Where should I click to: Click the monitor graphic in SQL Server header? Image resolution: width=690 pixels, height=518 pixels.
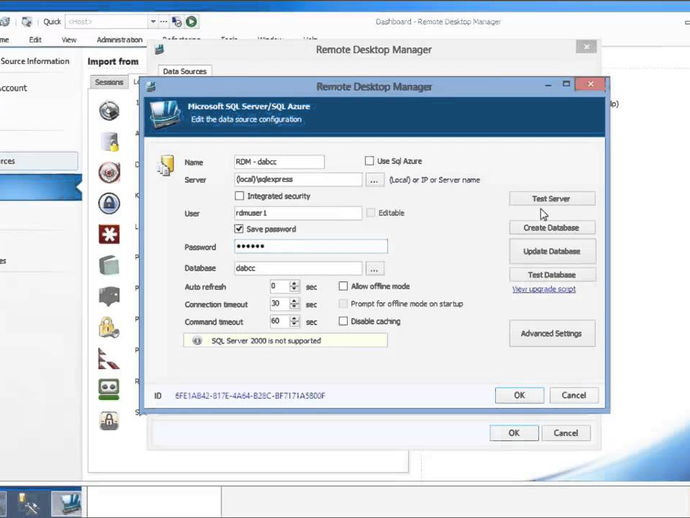click(164, 114)
